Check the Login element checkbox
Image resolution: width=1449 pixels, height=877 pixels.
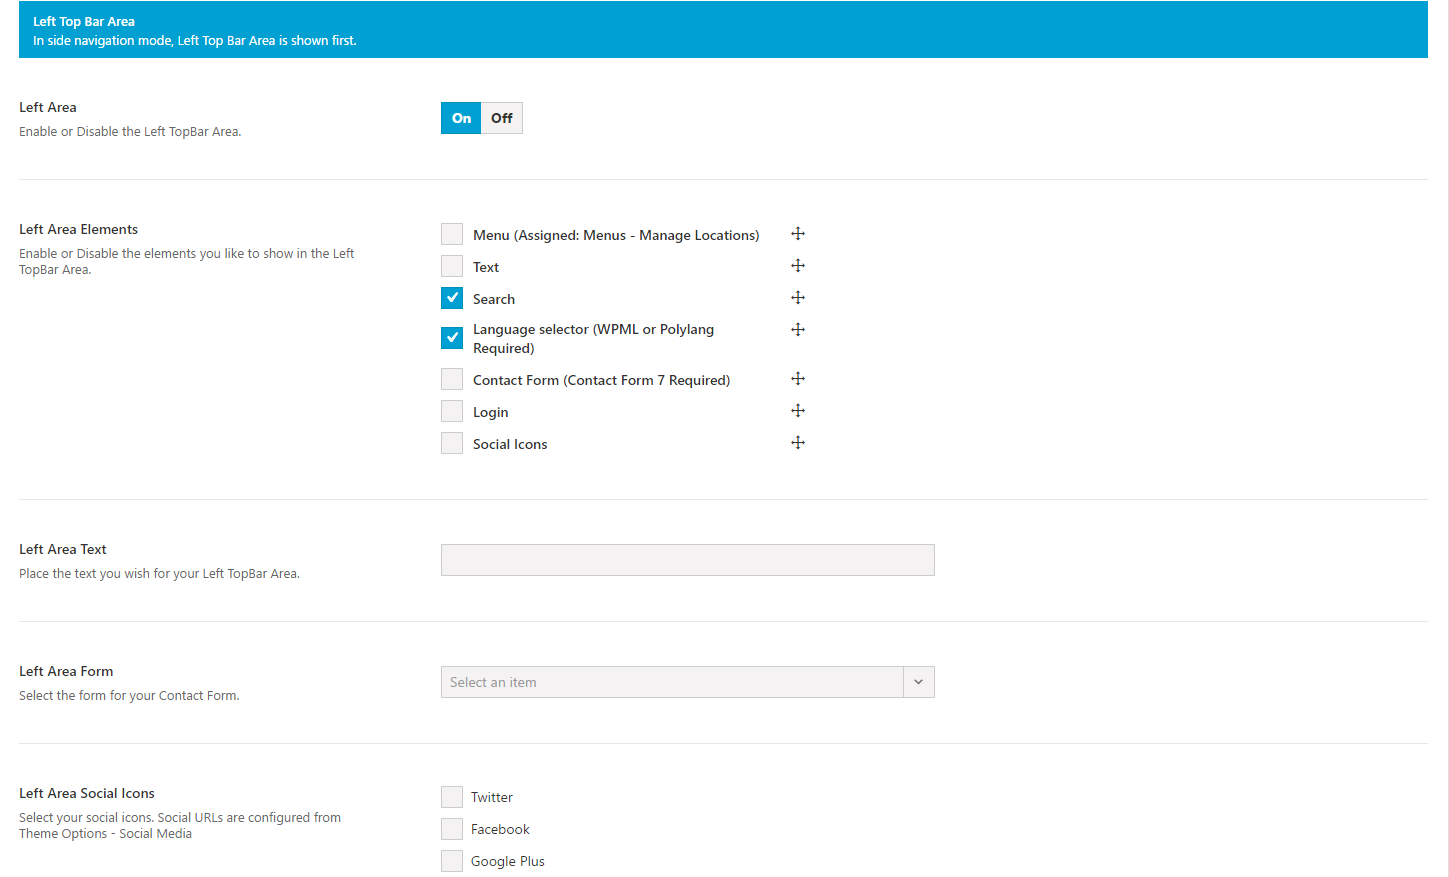pyautogui.click(x=452, y=411)
